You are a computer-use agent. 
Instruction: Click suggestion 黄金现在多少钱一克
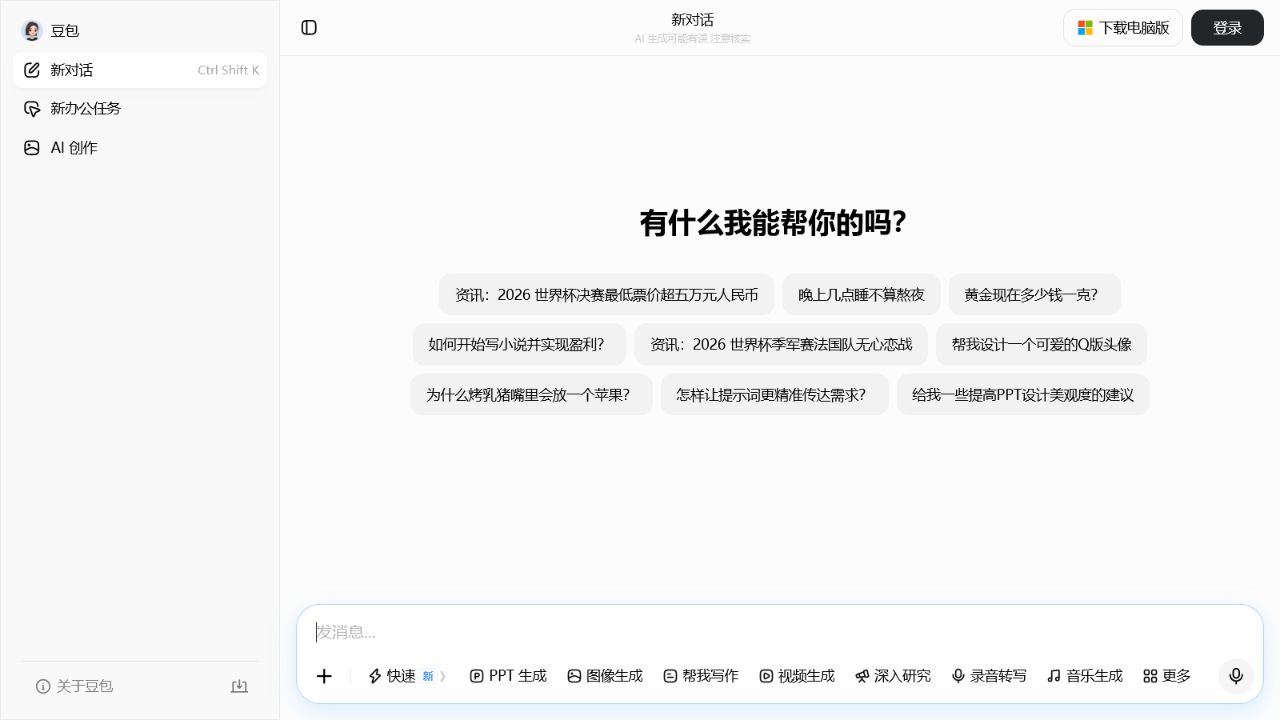1035,294
